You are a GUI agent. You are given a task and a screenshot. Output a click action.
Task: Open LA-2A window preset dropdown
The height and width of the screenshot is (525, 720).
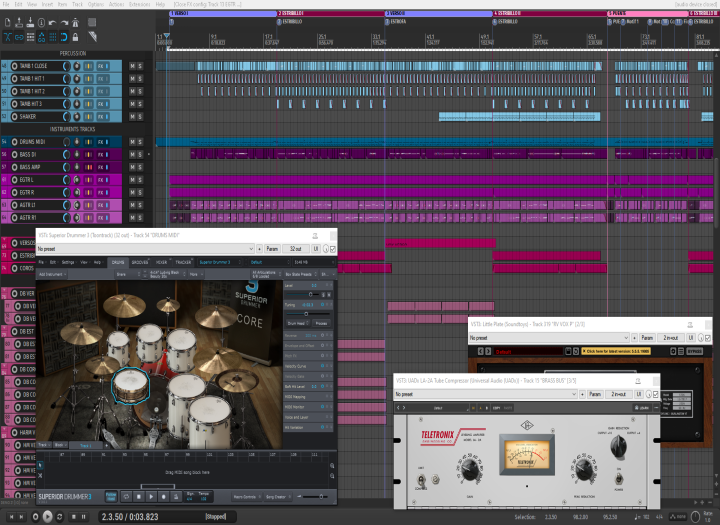pos(485,394)
